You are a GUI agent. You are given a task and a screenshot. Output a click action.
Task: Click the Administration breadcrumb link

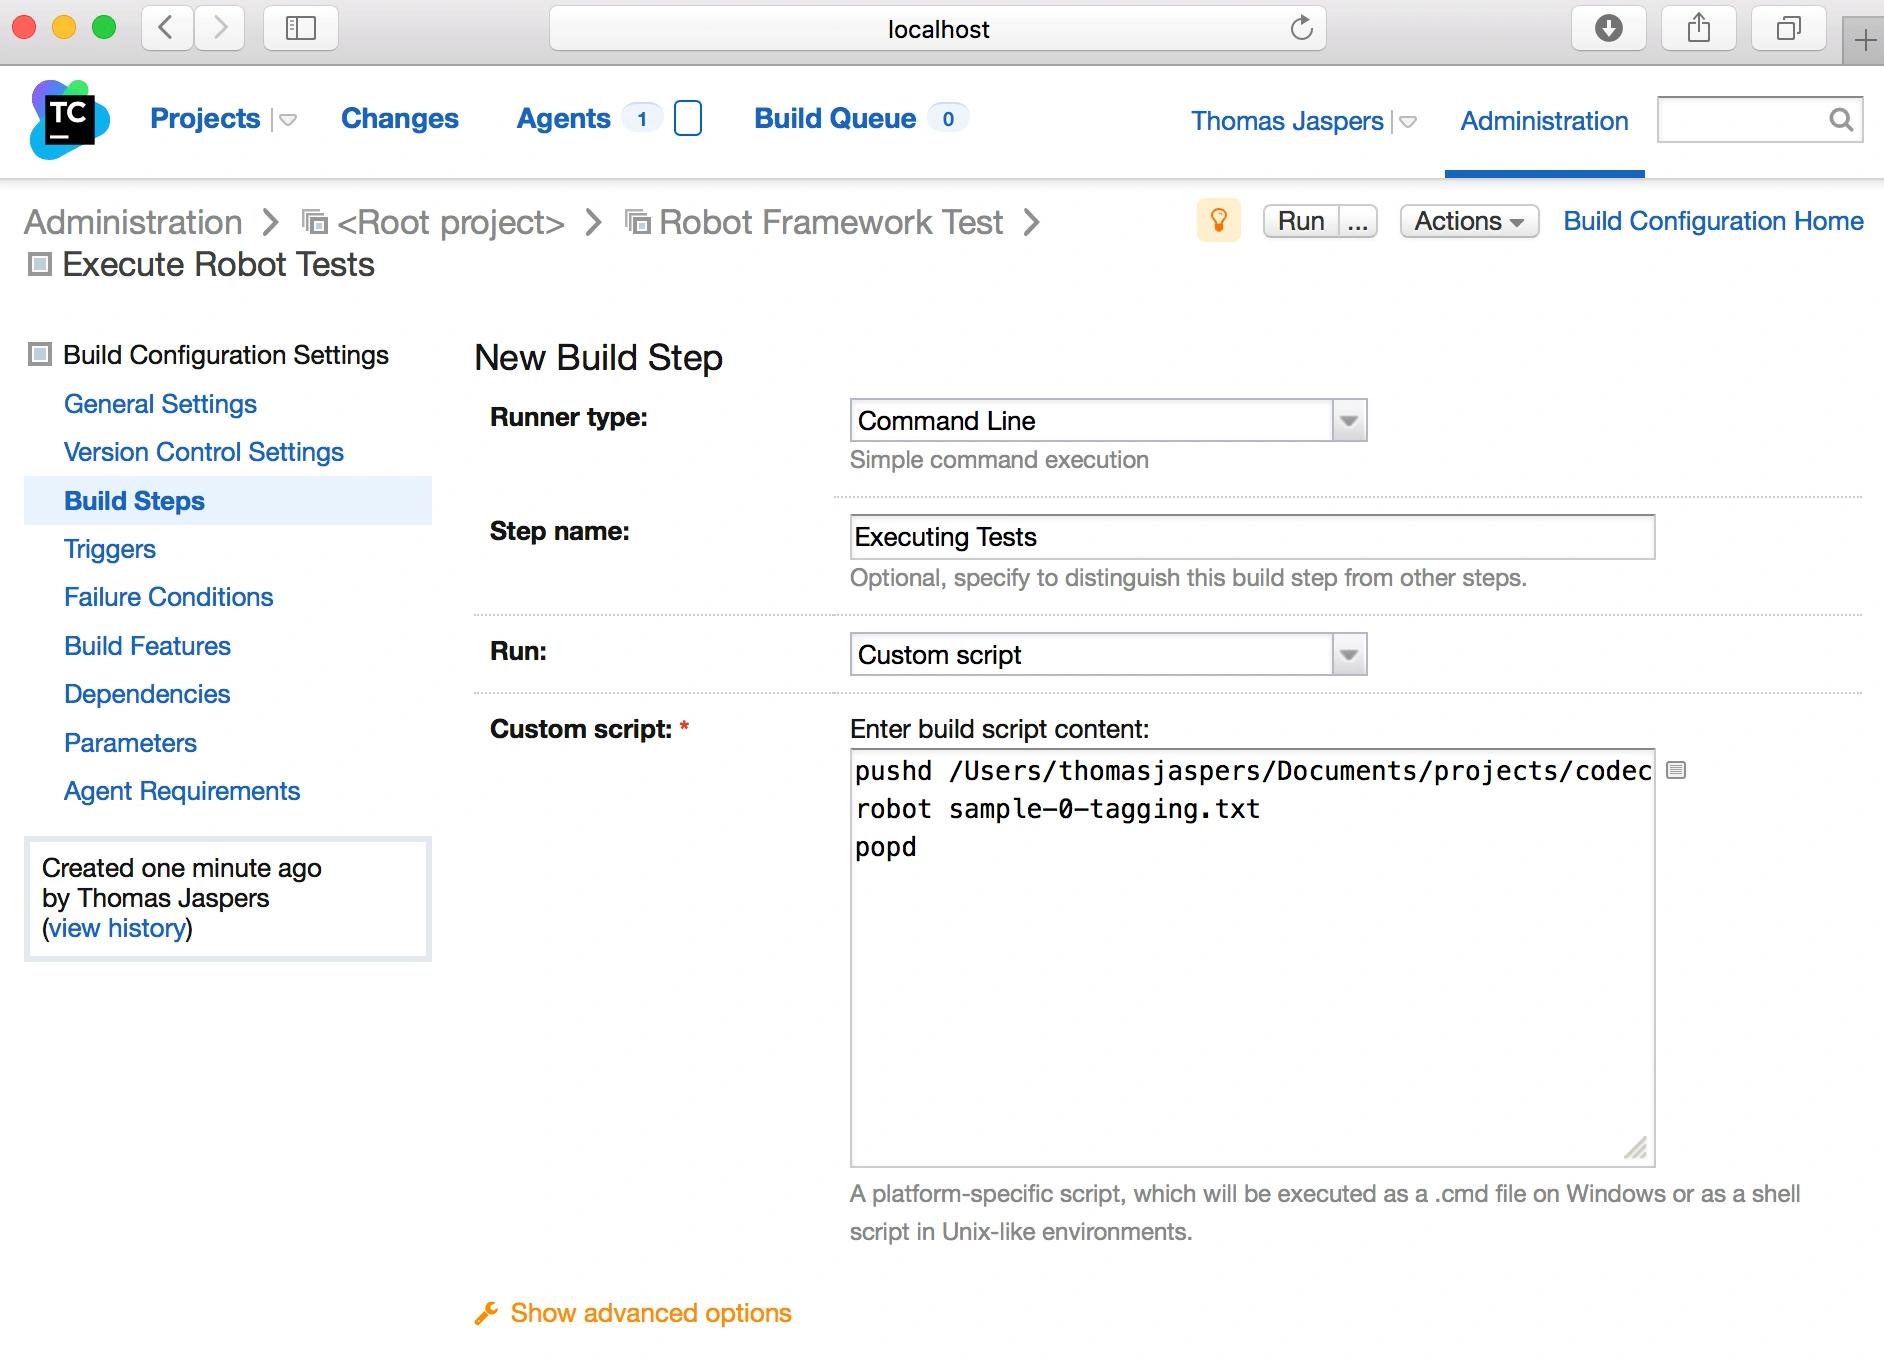133,222
